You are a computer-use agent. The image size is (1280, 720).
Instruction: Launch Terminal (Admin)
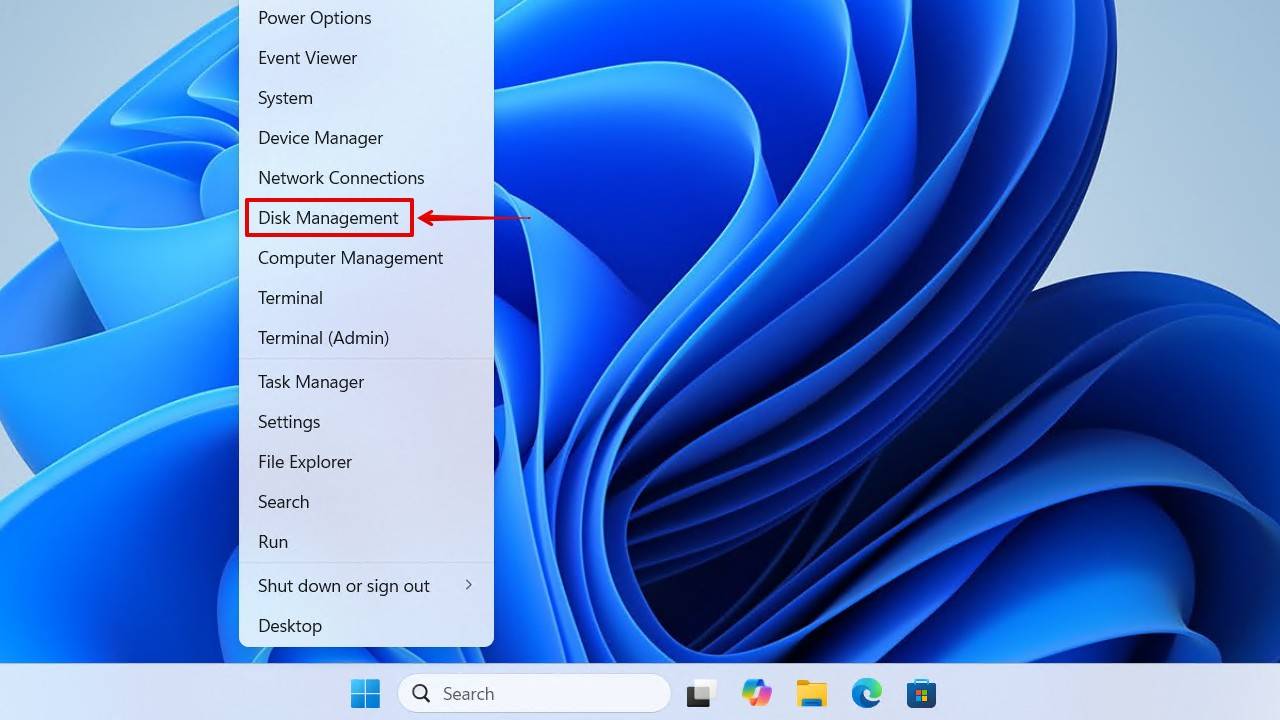coord(324,338)
